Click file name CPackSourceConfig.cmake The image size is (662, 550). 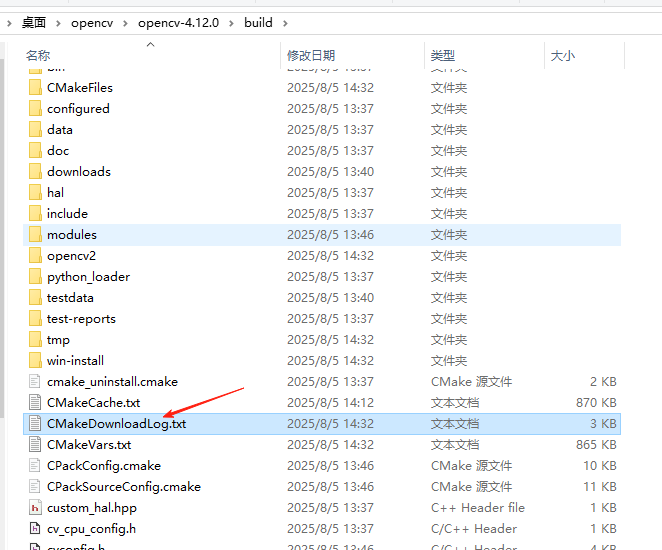(124, 487)
